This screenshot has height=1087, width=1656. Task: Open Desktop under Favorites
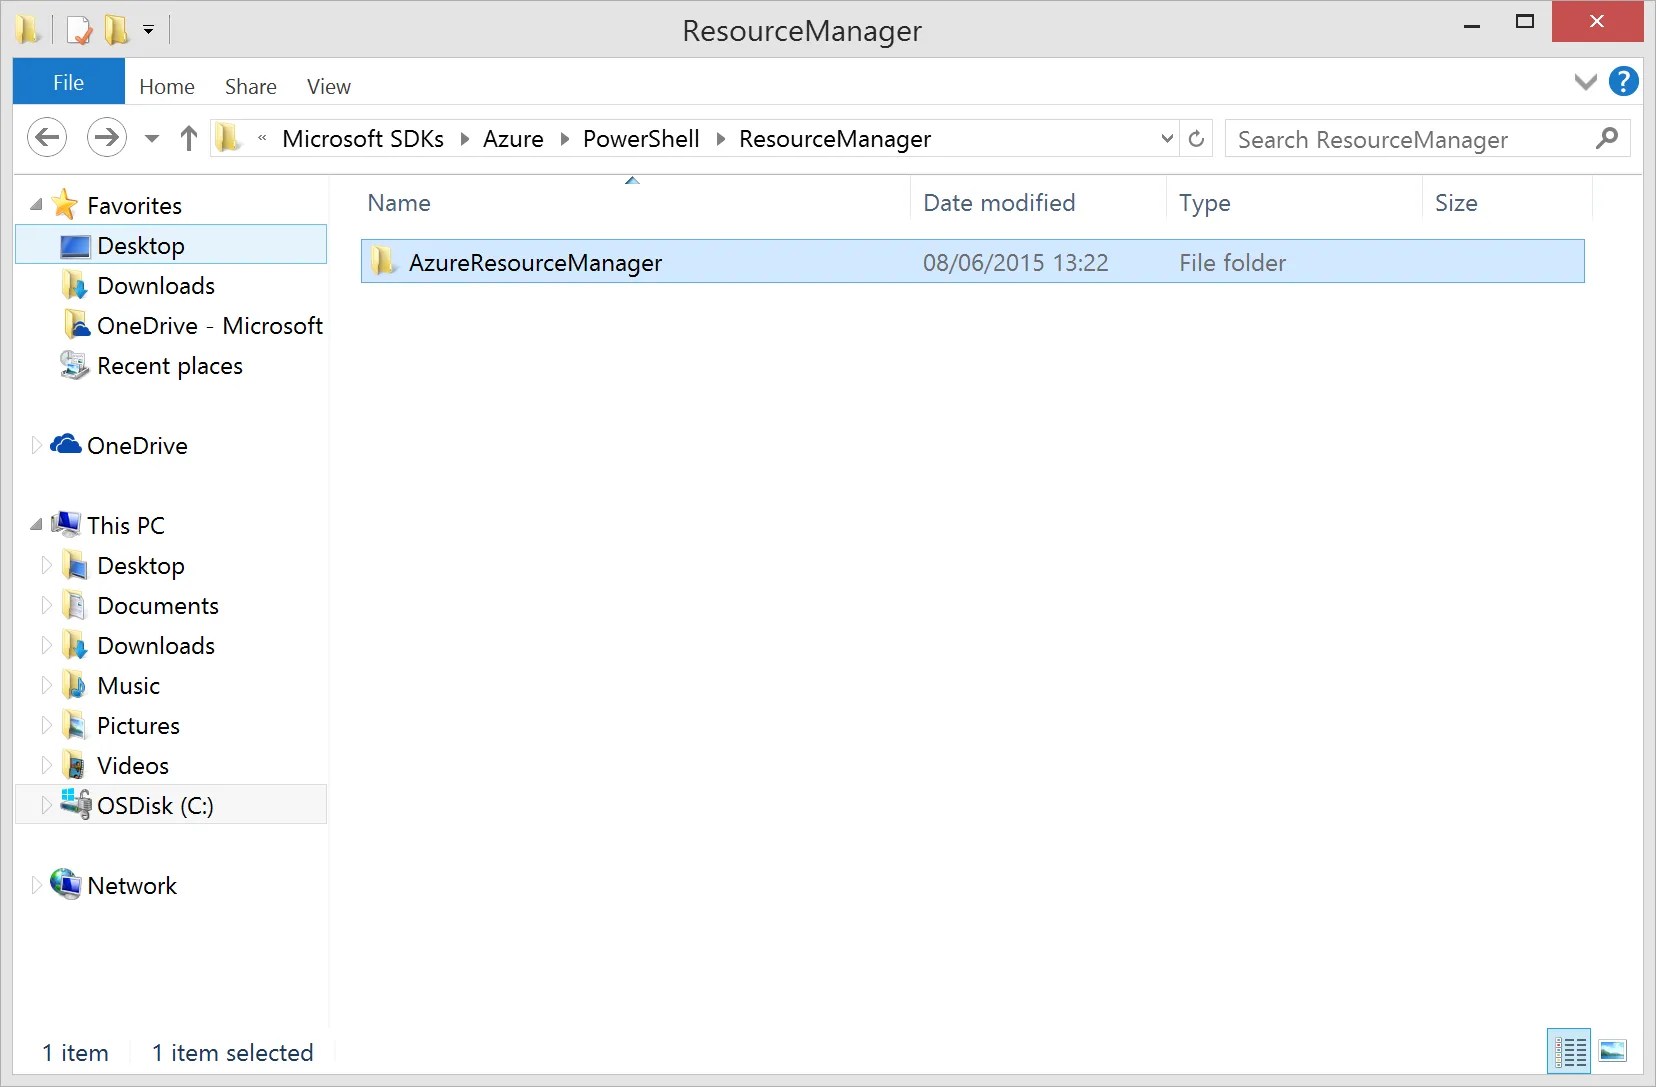tap(171, 245)
